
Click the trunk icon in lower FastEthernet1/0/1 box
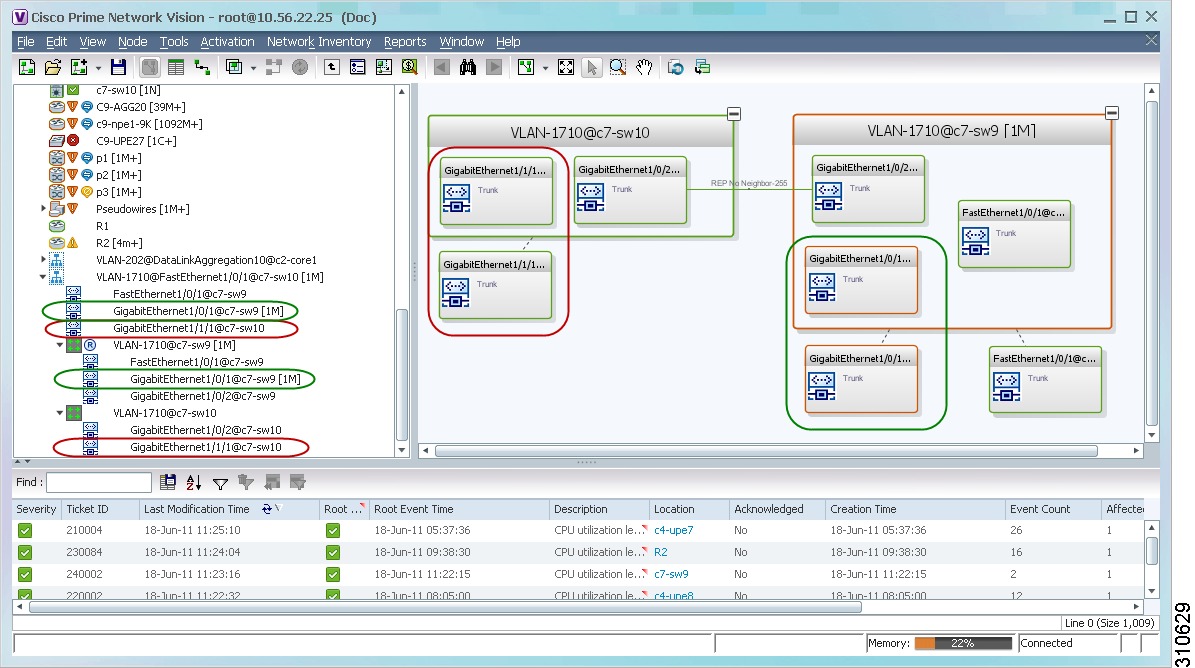pos(1006,387)
